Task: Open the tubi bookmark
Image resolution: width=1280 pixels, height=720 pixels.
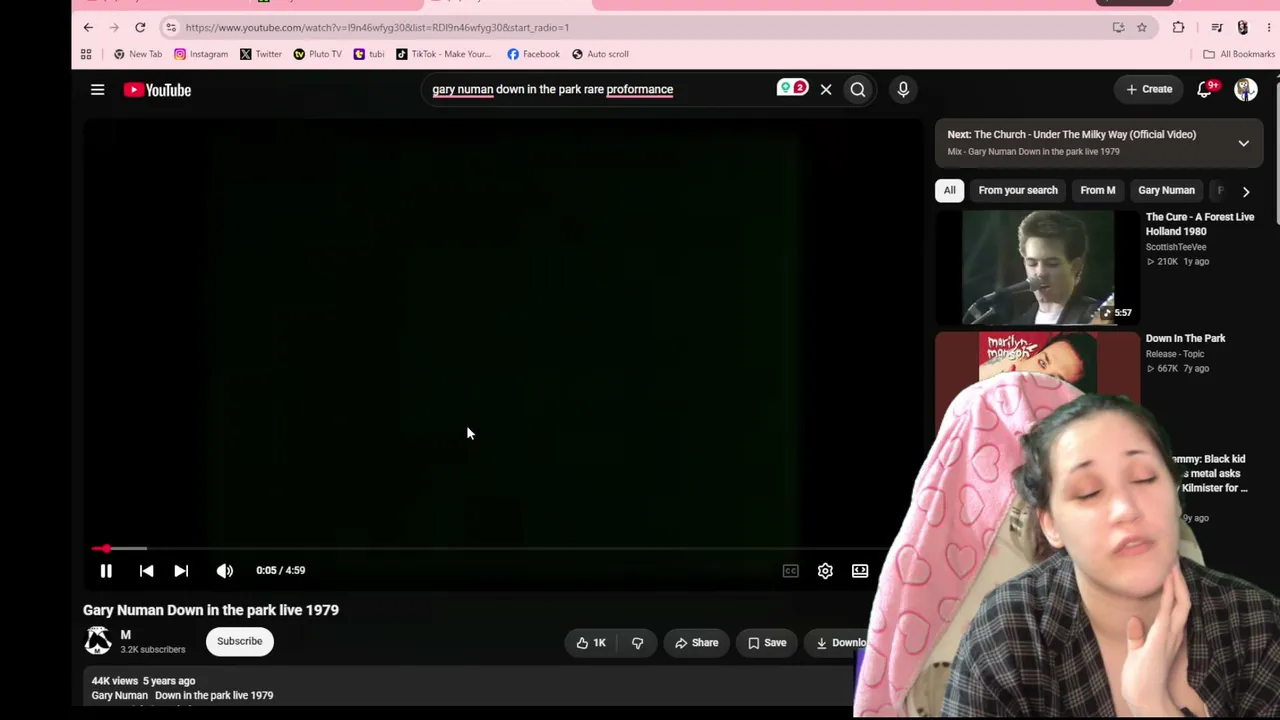Action: coord(369,54)
